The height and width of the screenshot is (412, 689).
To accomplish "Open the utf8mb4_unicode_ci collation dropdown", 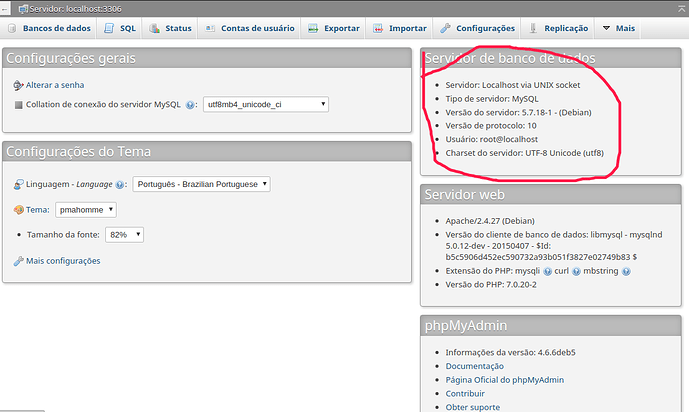I will click(266, 105).
